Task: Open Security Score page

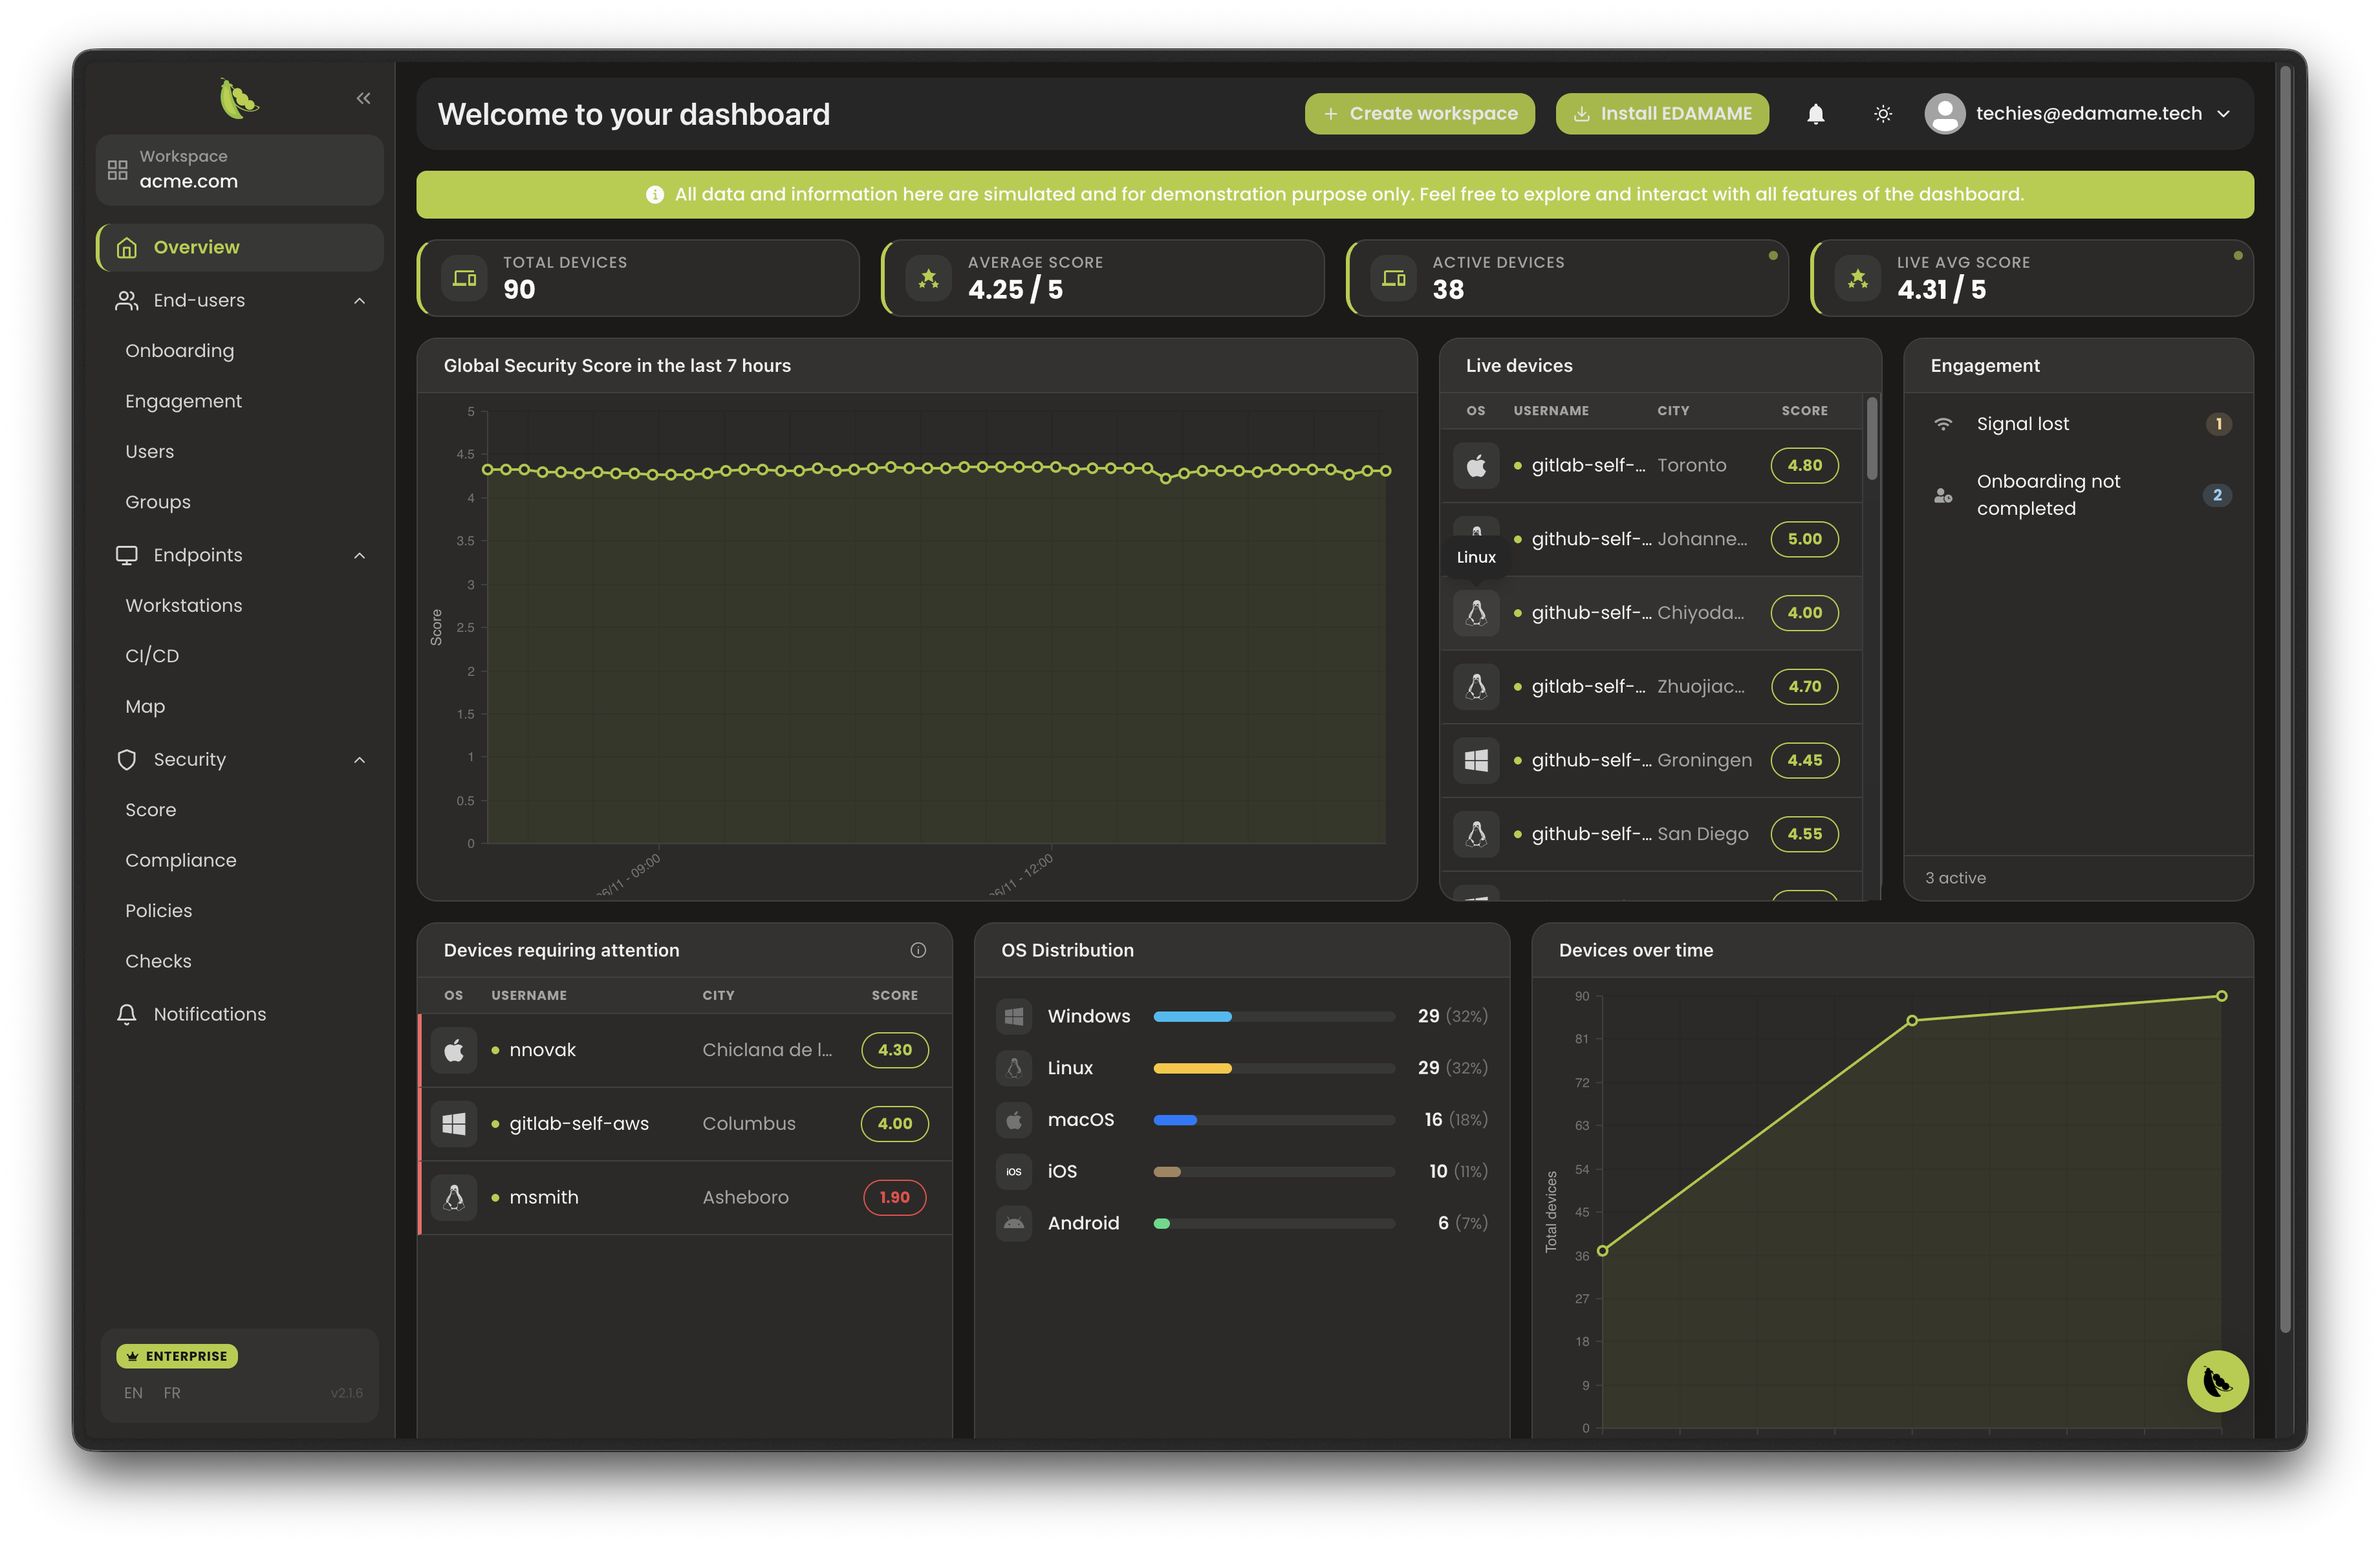Action: click(151, 810)
